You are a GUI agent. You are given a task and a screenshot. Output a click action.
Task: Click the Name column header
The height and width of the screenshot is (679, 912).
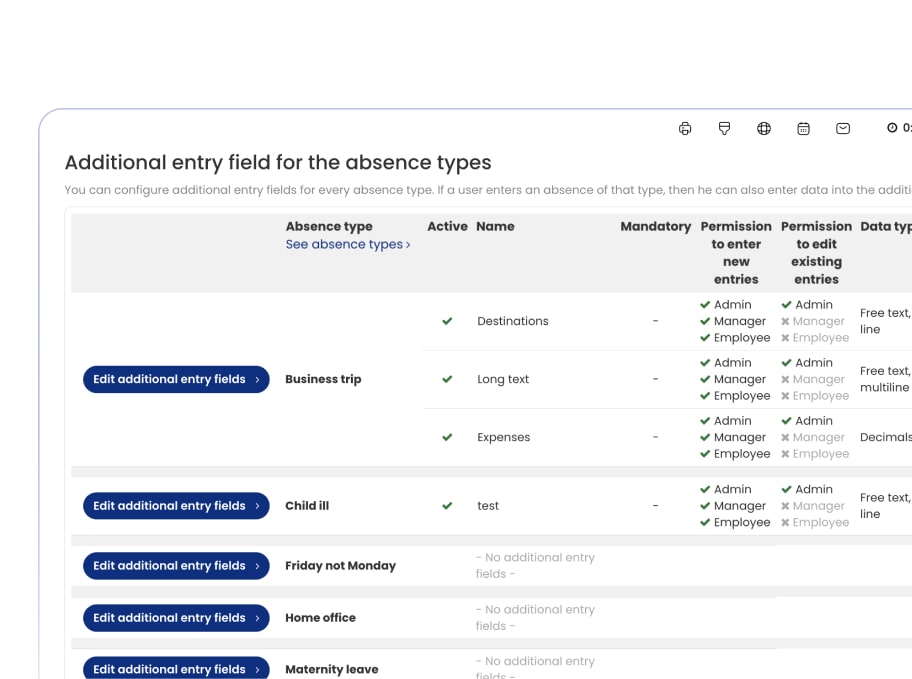coord(495,227)
